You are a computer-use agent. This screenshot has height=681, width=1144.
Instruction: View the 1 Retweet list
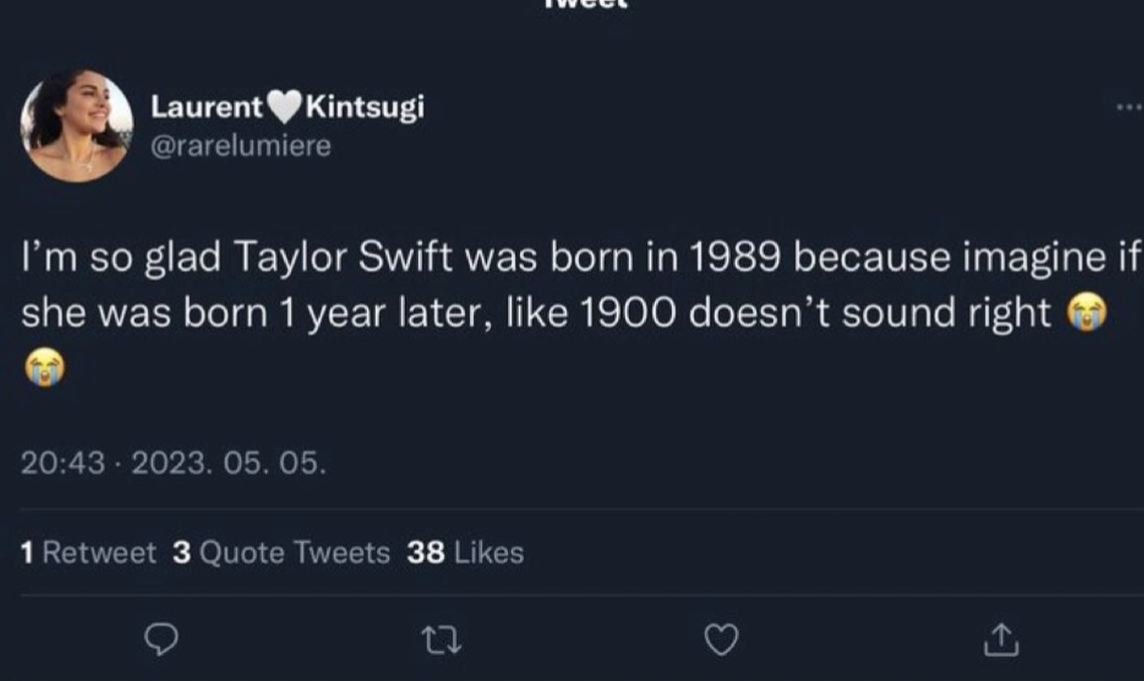88,553
